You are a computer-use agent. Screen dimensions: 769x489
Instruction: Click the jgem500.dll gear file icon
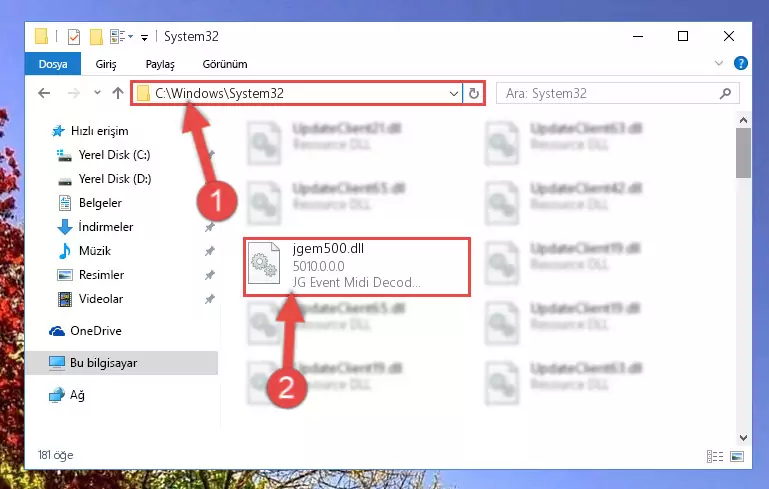point(264,263)
